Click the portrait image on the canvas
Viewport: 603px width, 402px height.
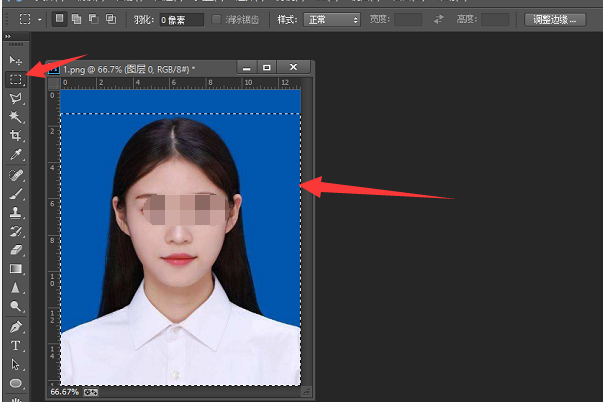(x=180, y=237)
